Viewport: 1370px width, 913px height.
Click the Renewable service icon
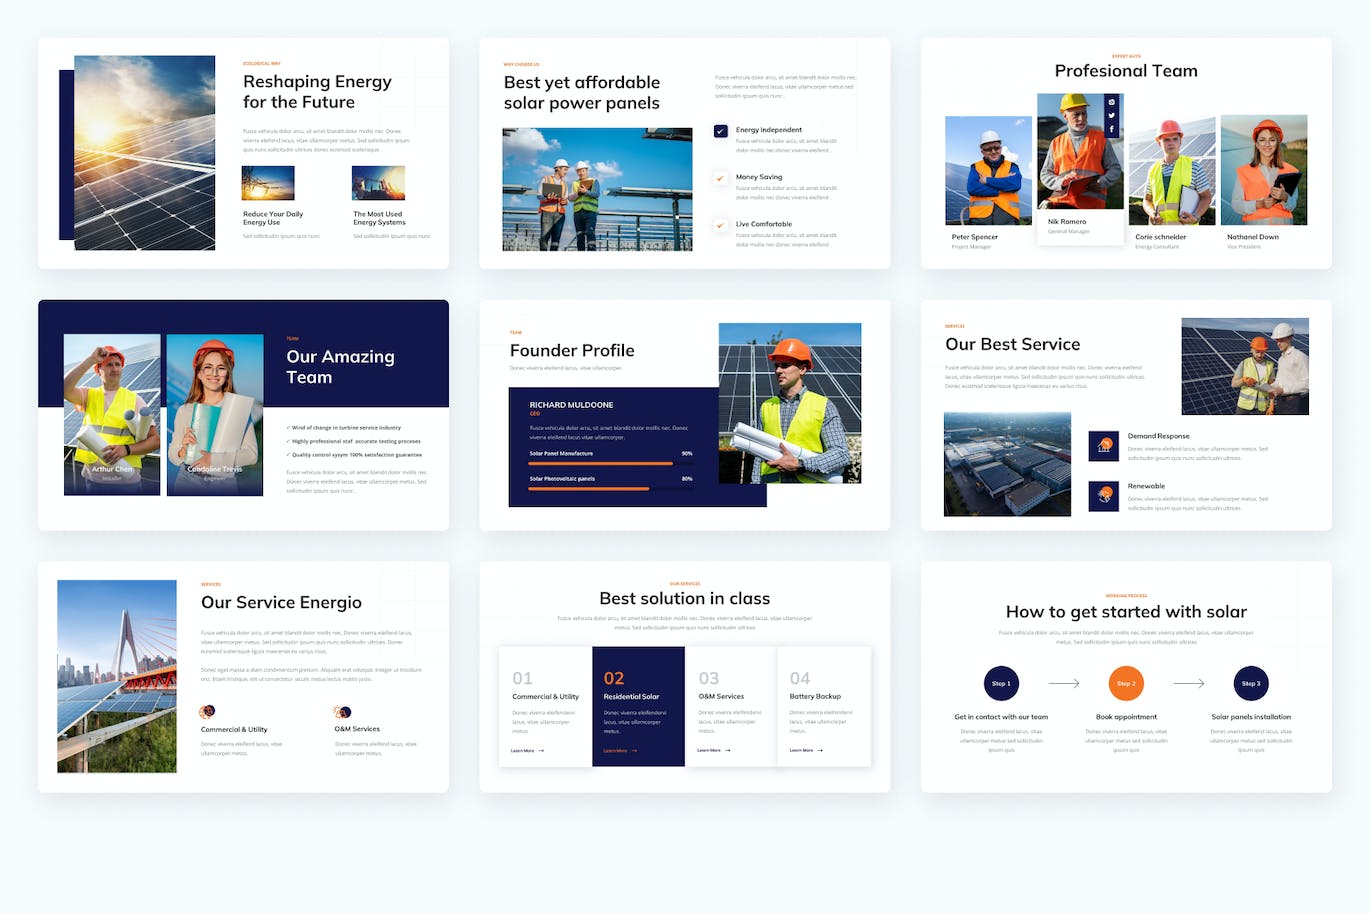tap(1103, 496)
